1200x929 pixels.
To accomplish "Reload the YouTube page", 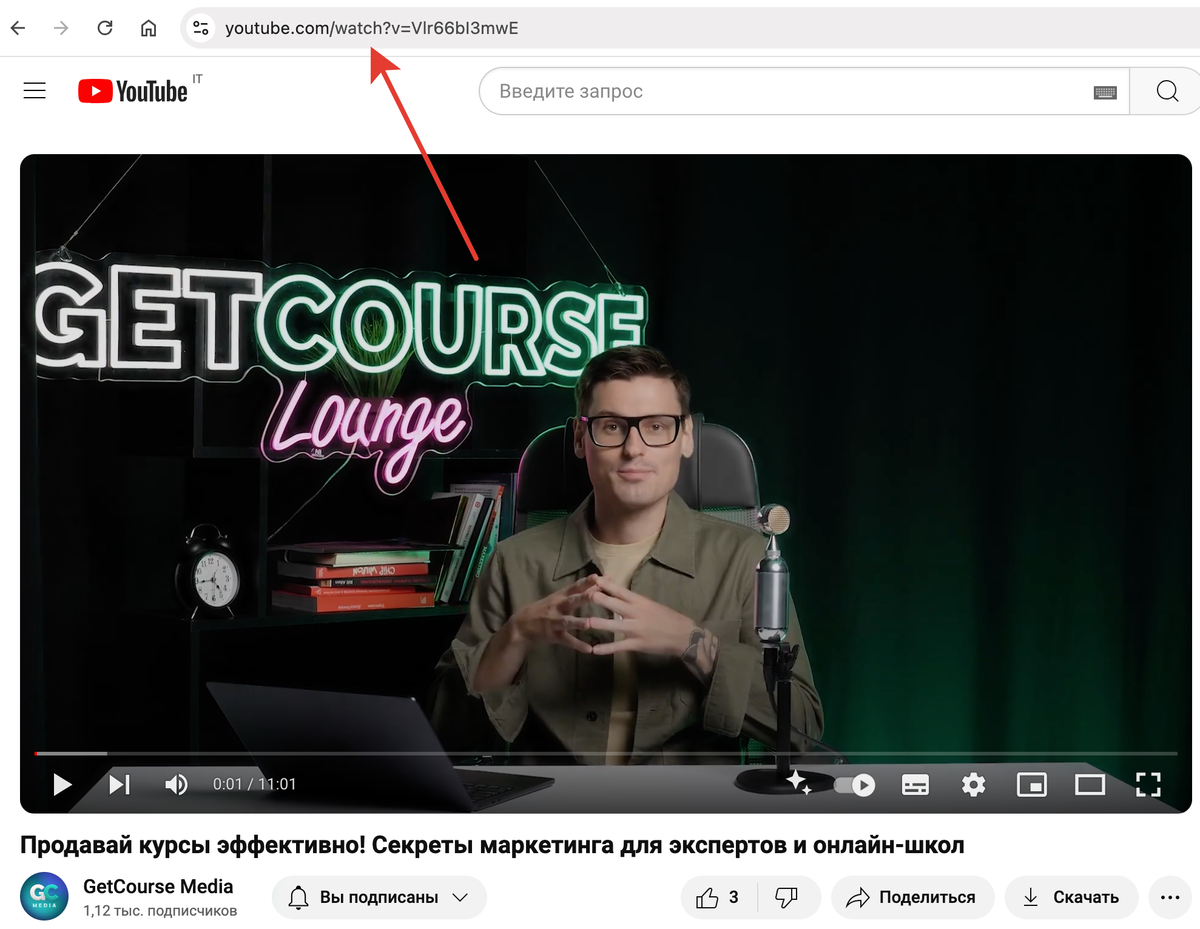I will point(104,28).
